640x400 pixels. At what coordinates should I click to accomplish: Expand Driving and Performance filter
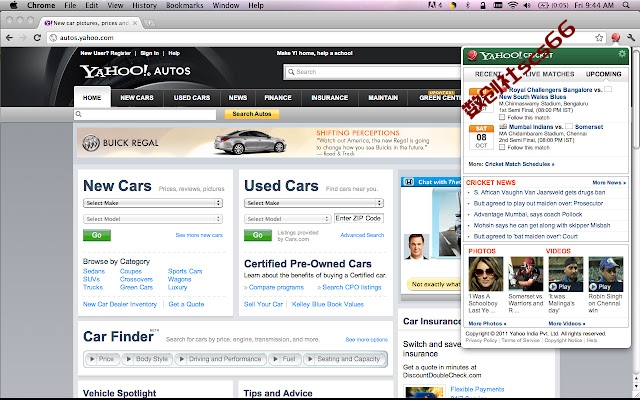tap(221, 359)
